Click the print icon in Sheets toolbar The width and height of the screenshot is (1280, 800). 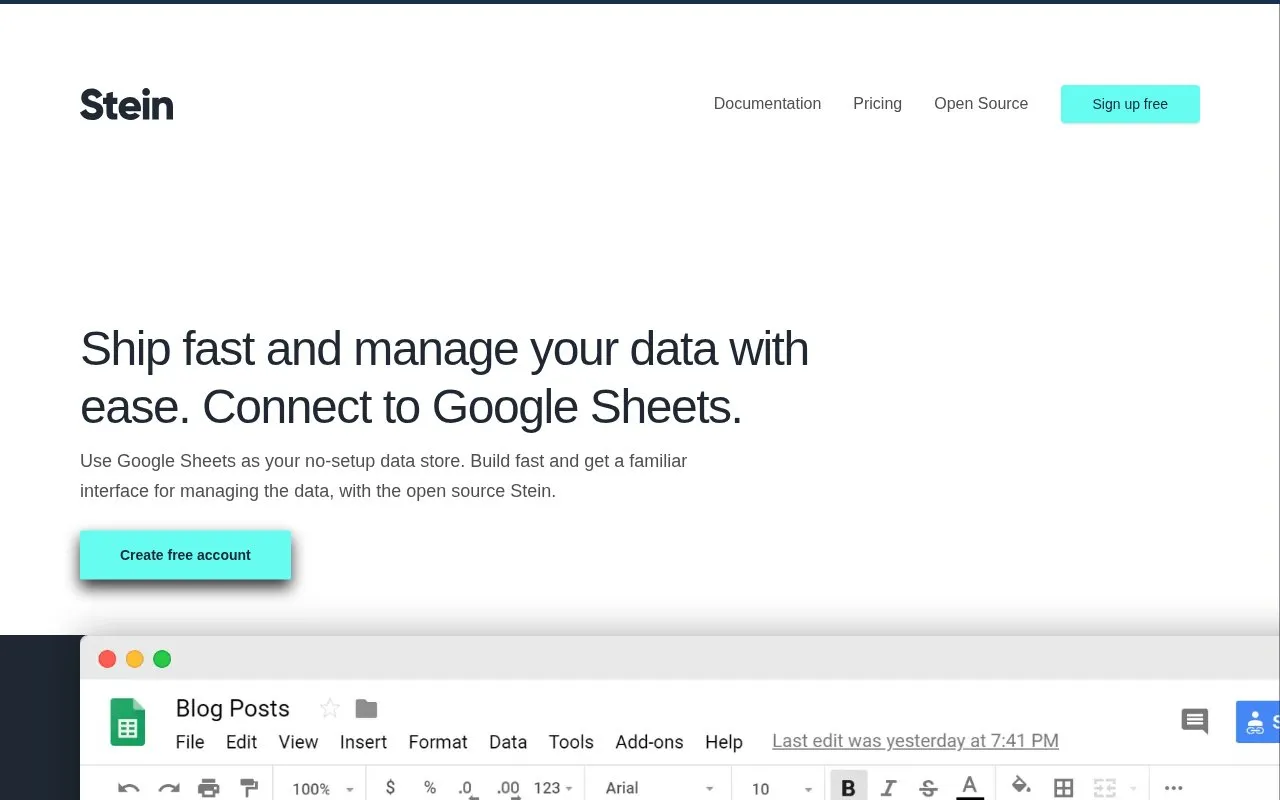point(209,788)
